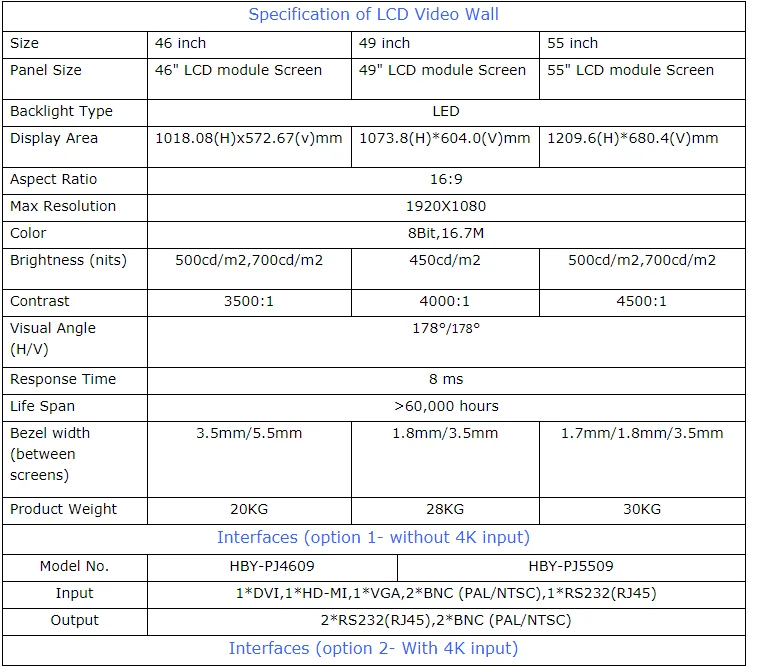The width and height of the screenshot is (778, 666).
Task: Select the '55 inch' size cell
Action: coord(572,43)
